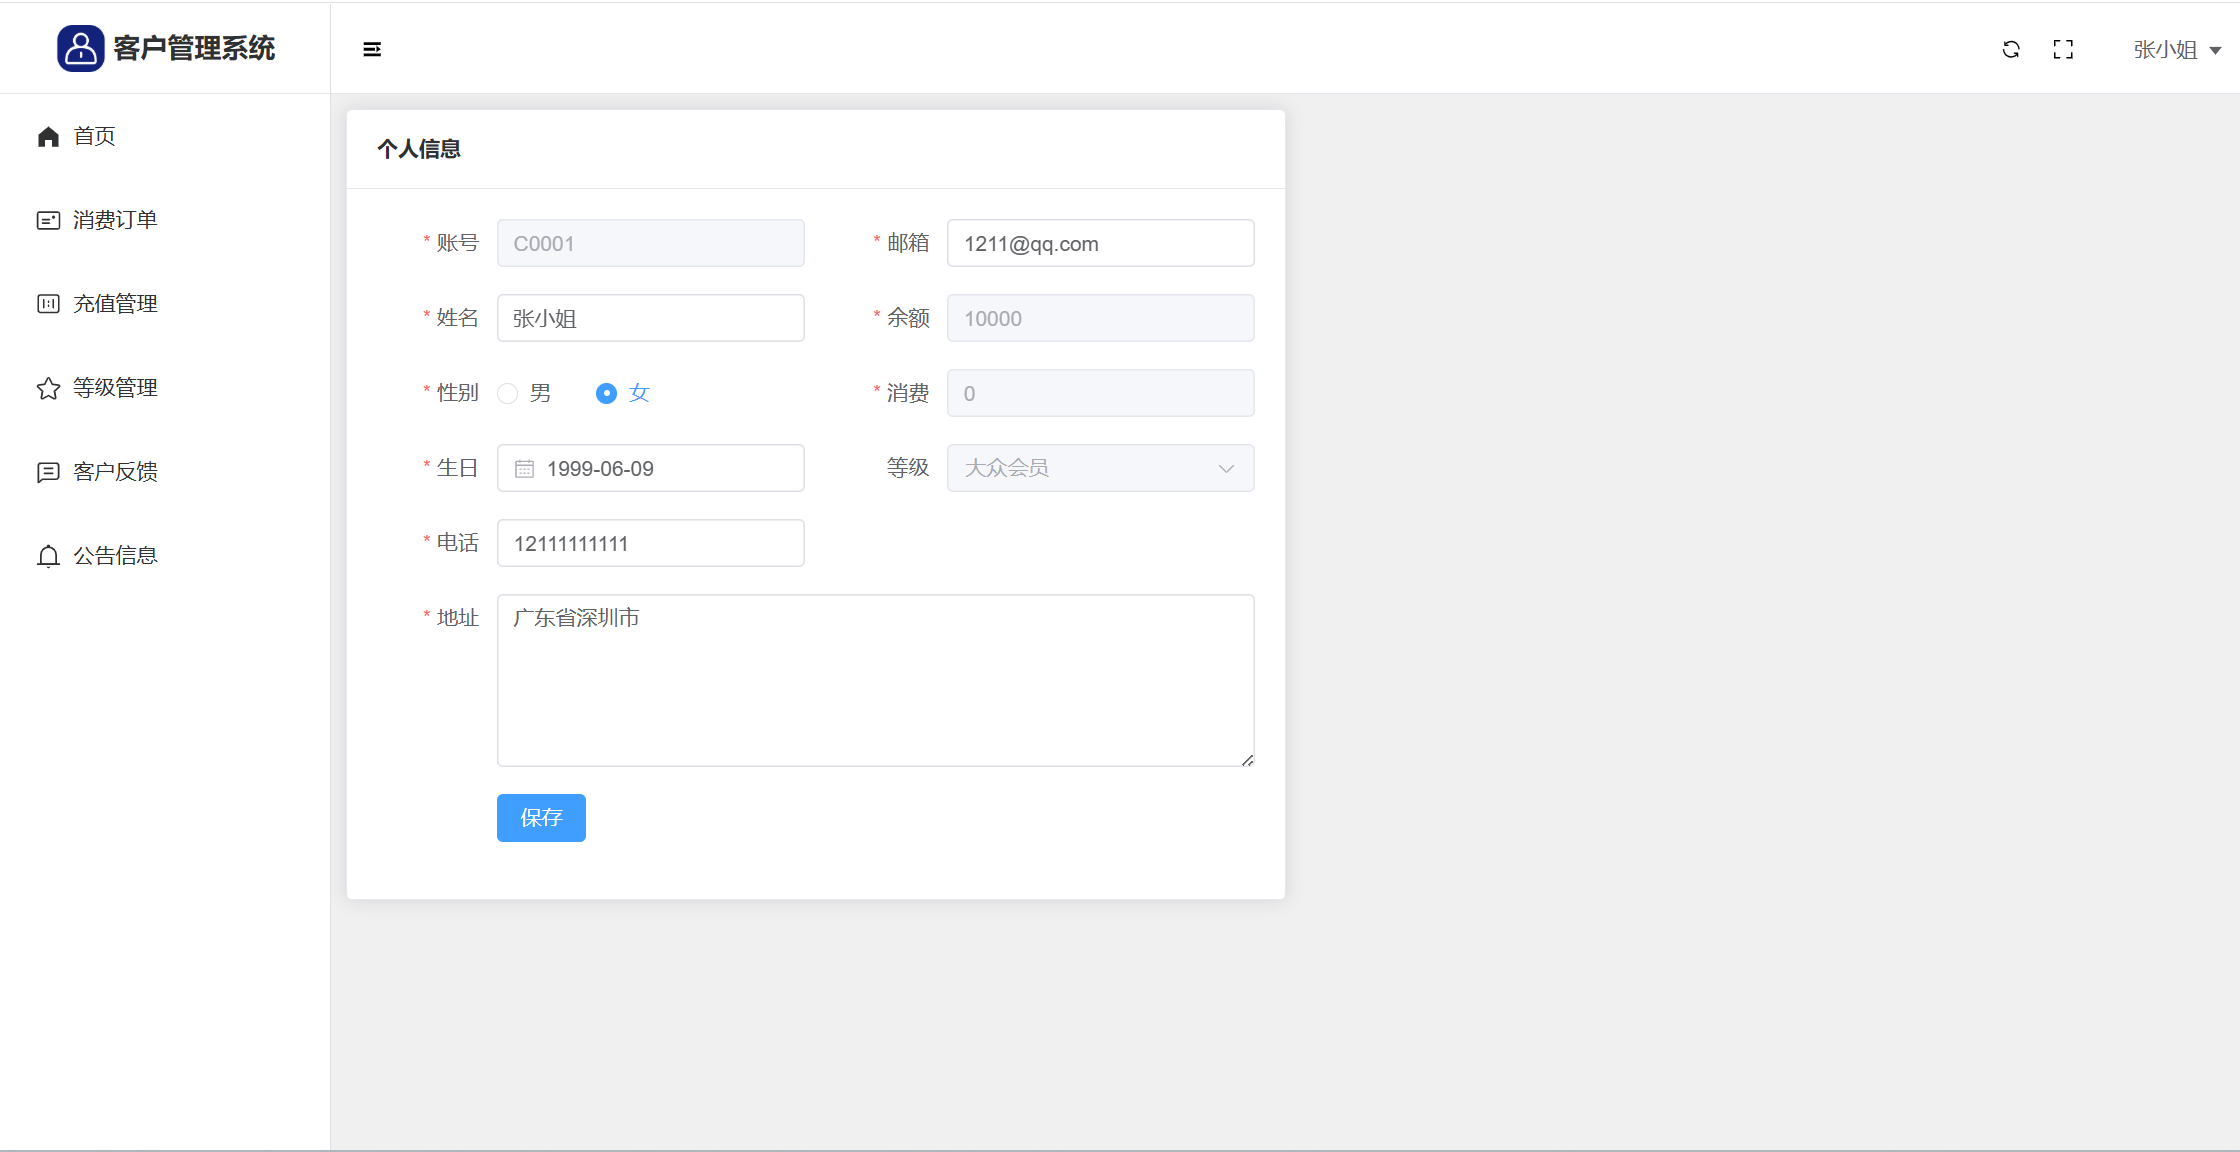Viewport: 2240px width, 1152px height.
Task: Click the 地址 address textarea
Action: [x=875, y=680]
